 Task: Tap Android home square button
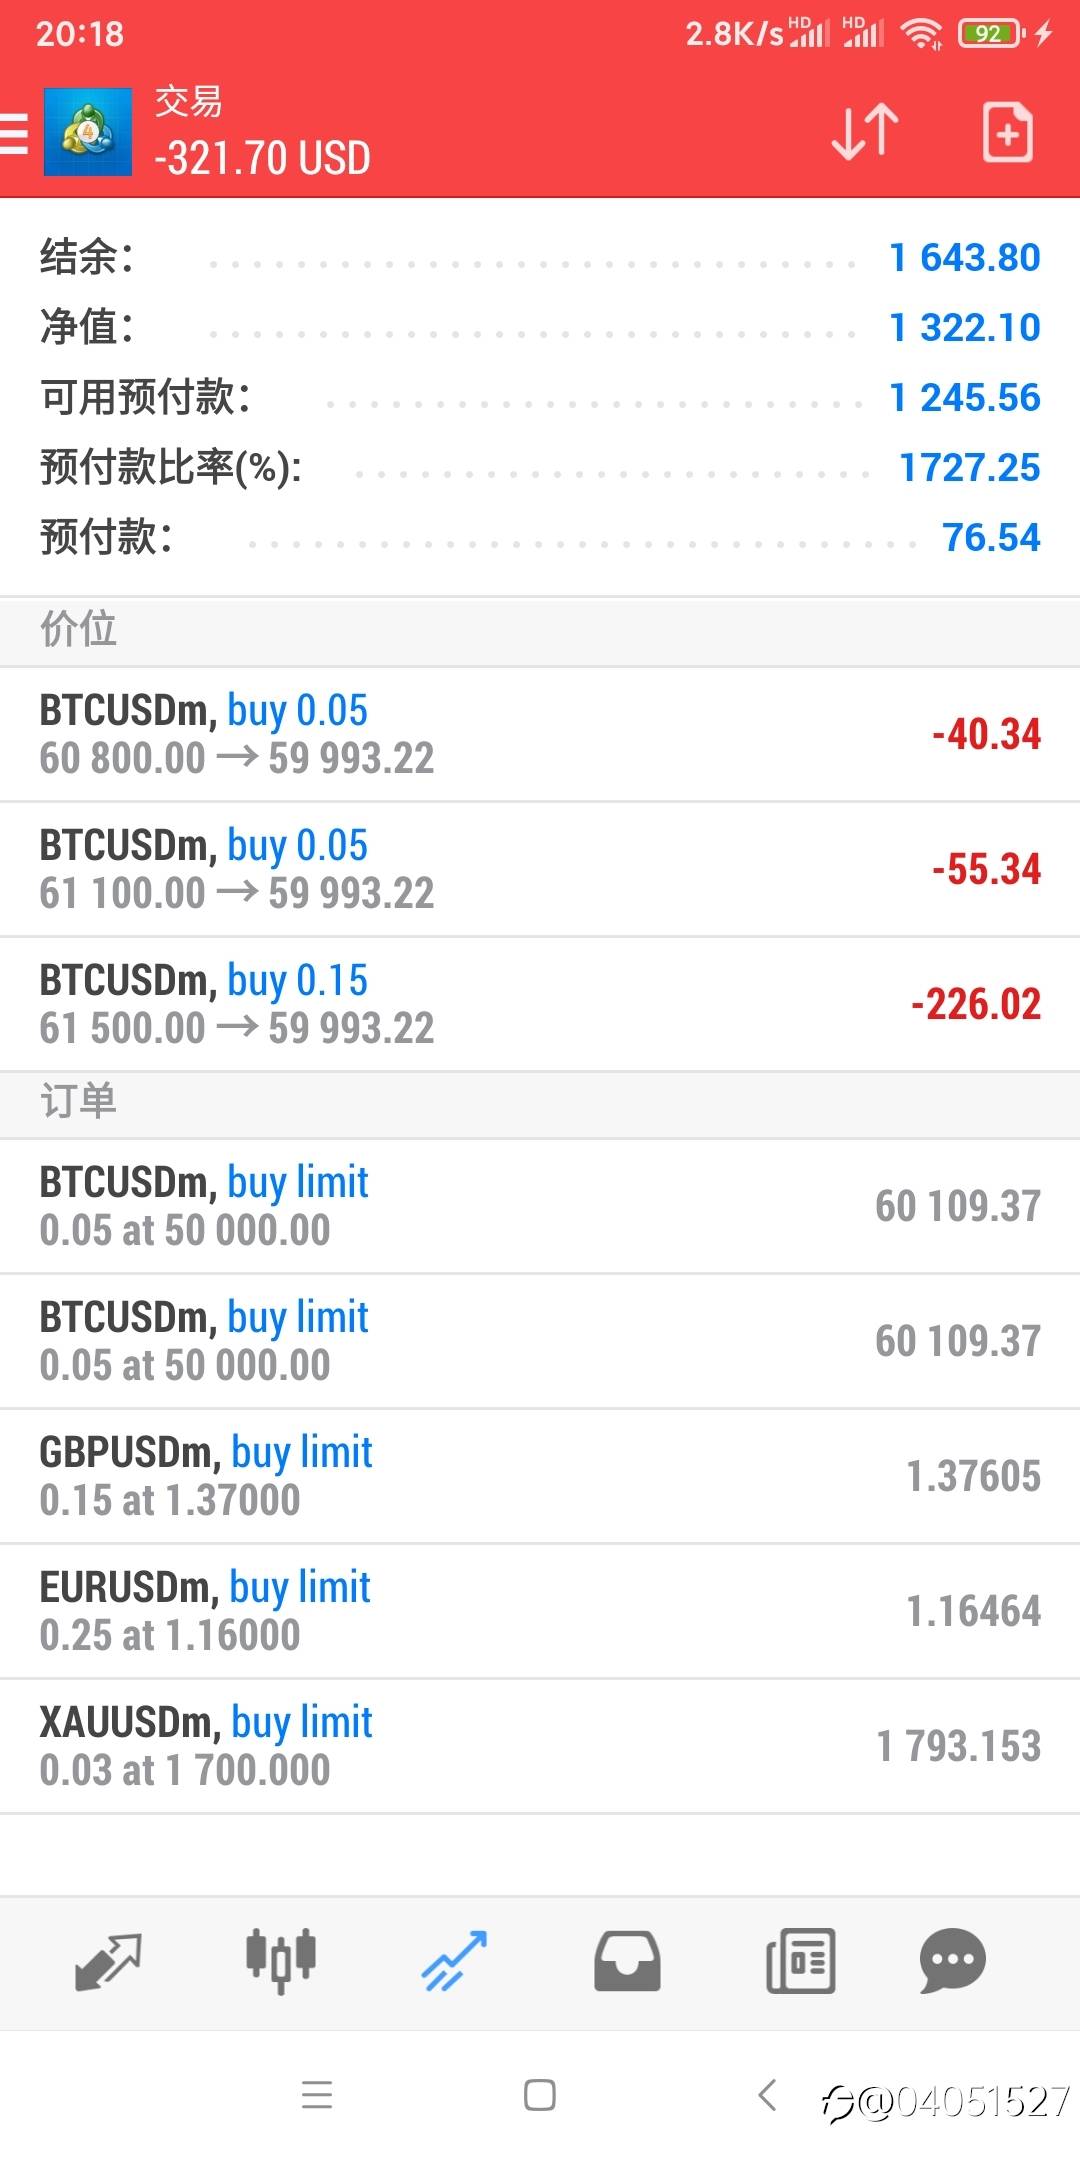click(540, 2095)
